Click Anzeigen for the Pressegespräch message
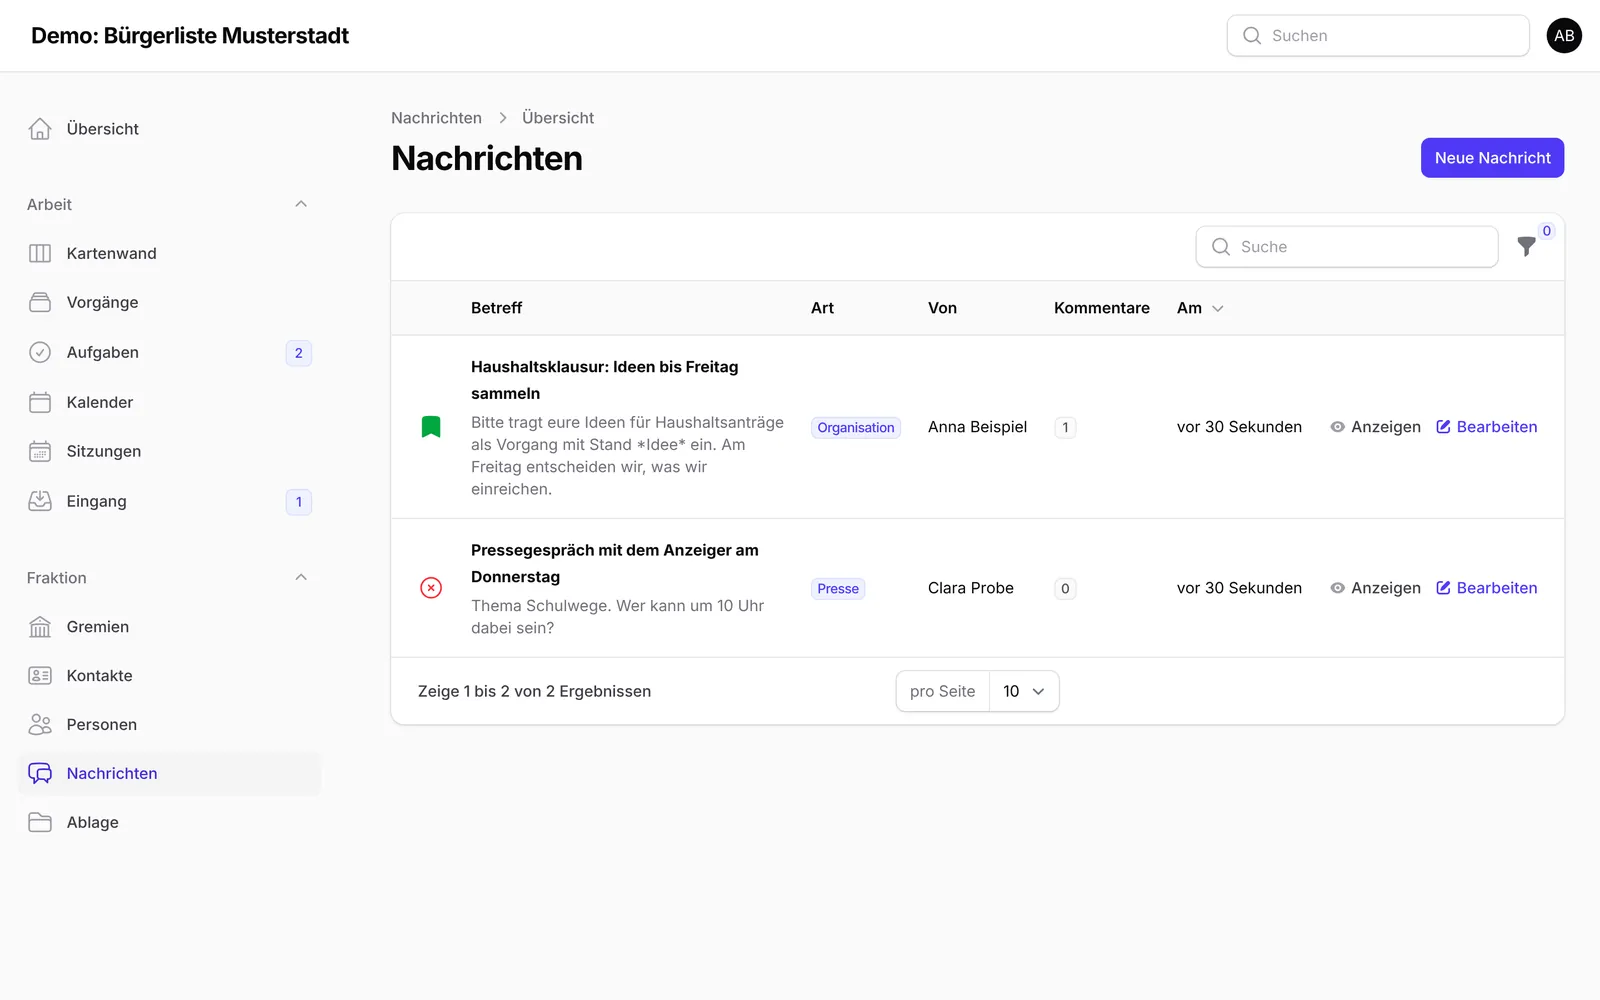 click(1375, 588)
